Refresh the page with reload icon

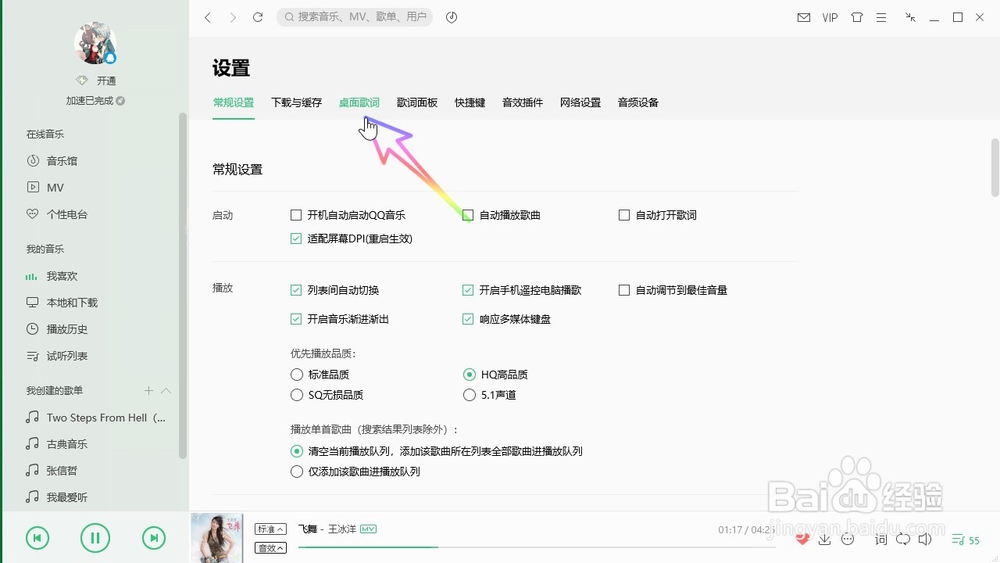coord(258,17)
